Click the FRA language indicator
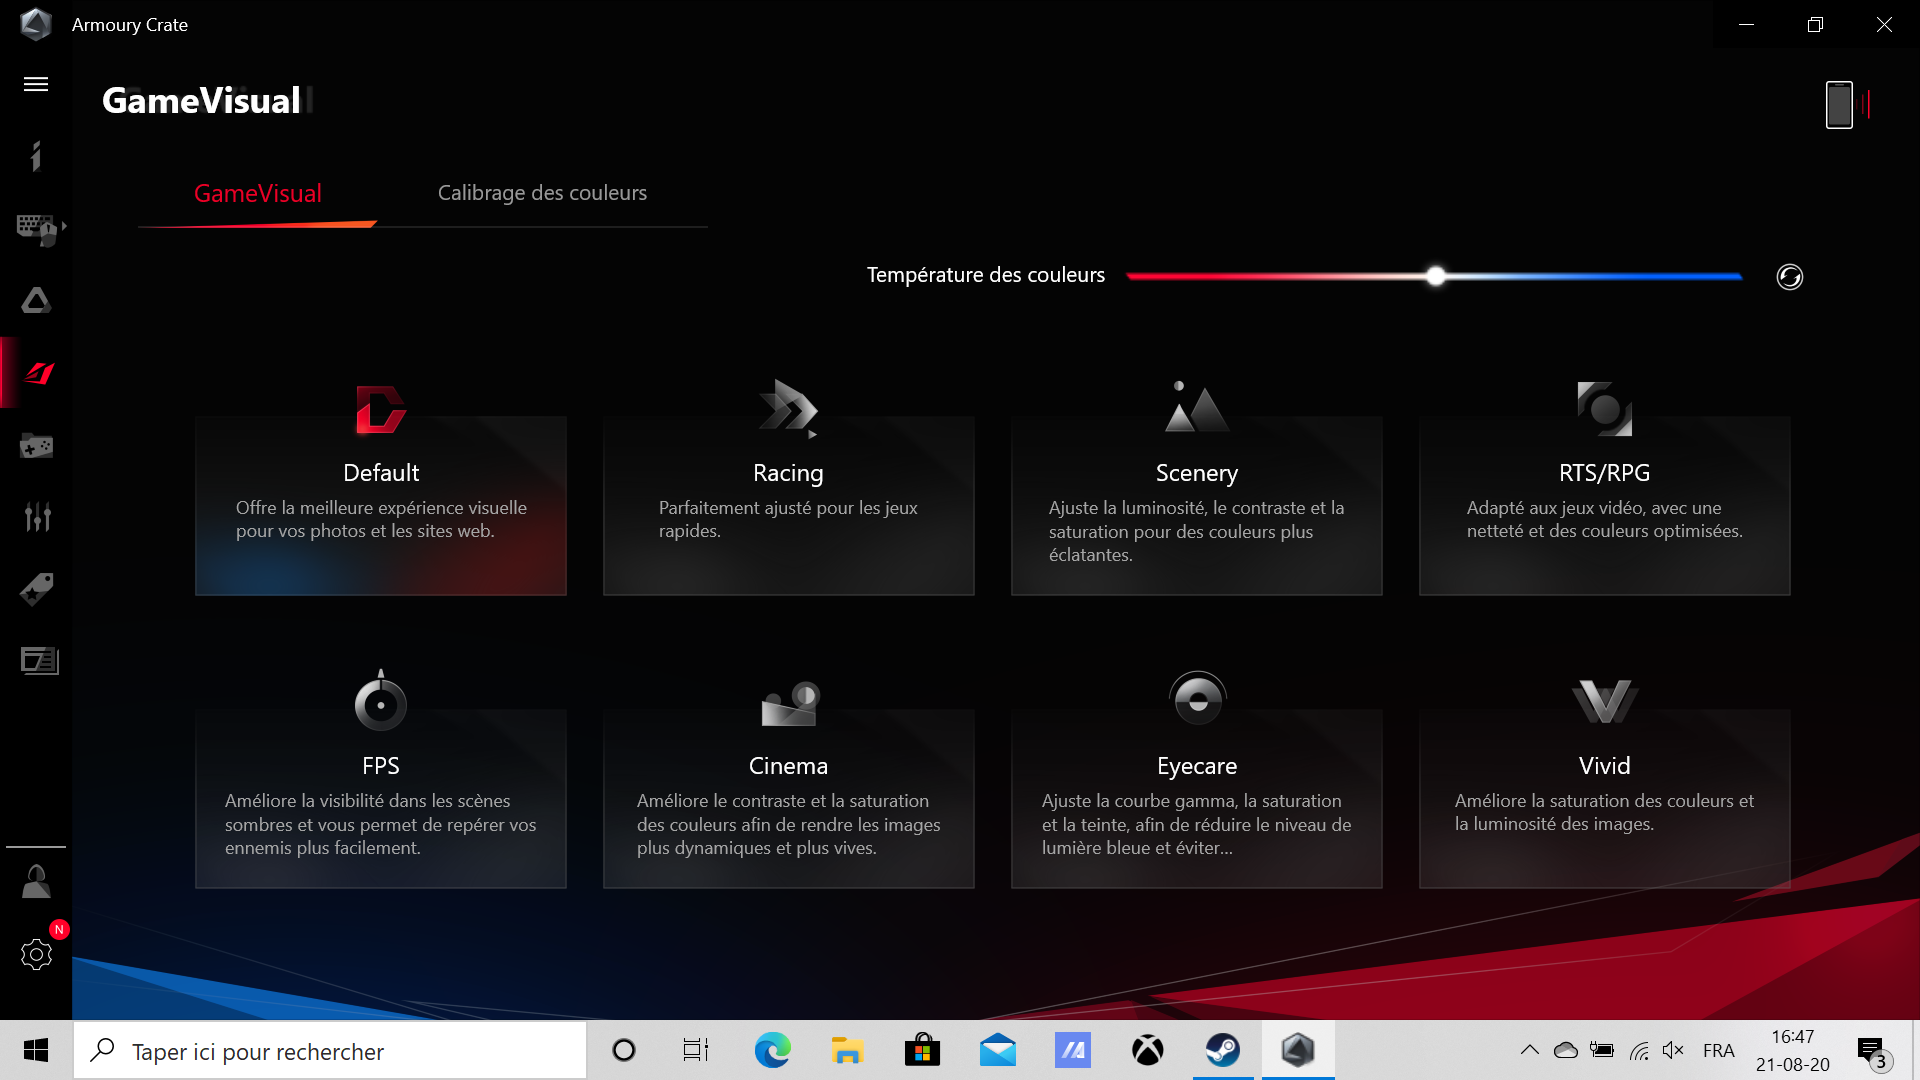1920x1080 pixels. coord(1718,1050)
